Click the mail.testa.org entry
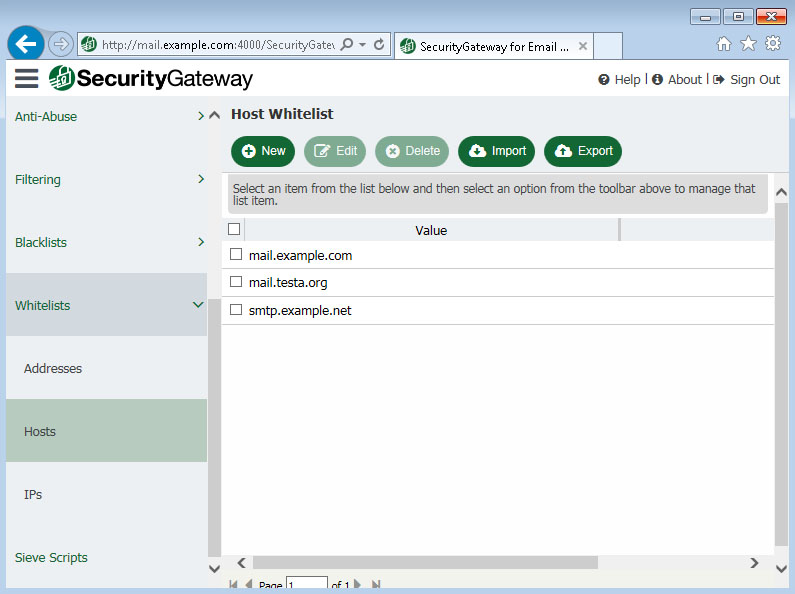 click(288, 283)
